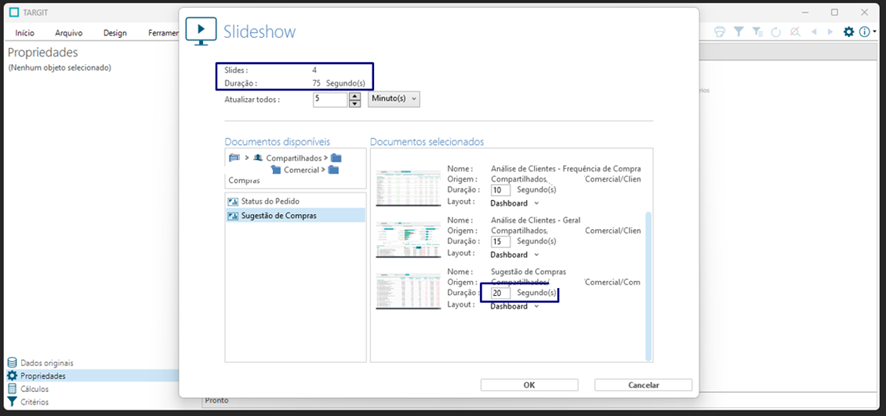
Task: Select Status do Pedido document
Action: coord(296,201)
